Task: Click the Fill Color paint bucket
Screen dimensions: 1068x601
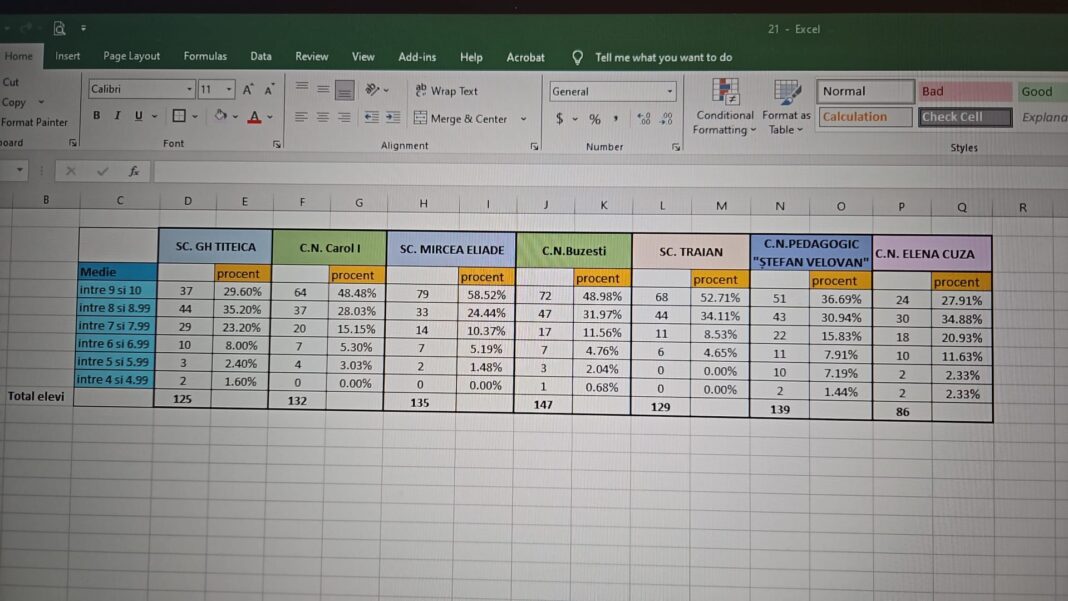Action: (221, 116)
